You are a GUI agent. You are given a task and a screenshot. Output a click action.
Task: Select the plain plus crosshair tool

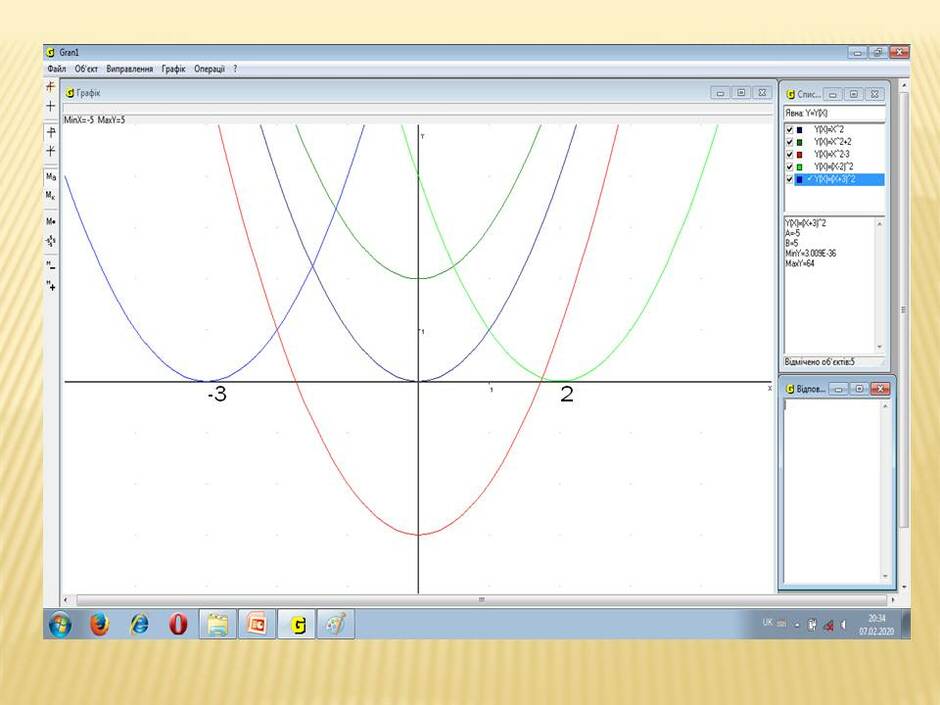tap(50, 106)
